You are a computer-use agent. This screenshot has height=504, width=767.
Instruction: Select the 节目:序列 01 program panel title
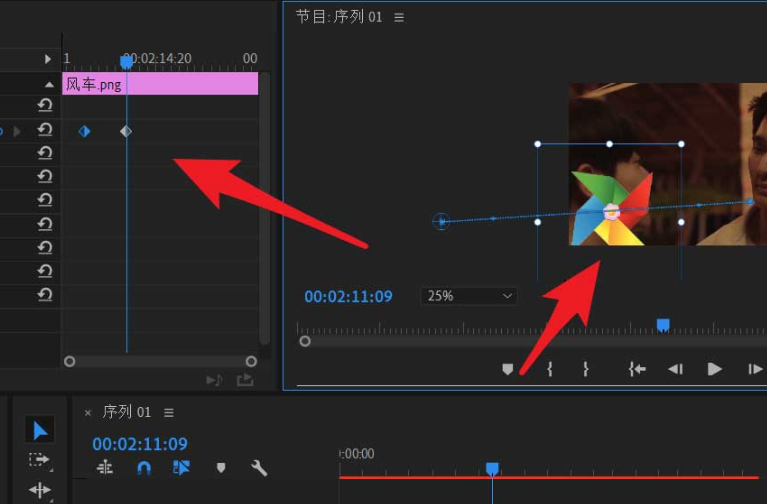(x=339, y=17)
